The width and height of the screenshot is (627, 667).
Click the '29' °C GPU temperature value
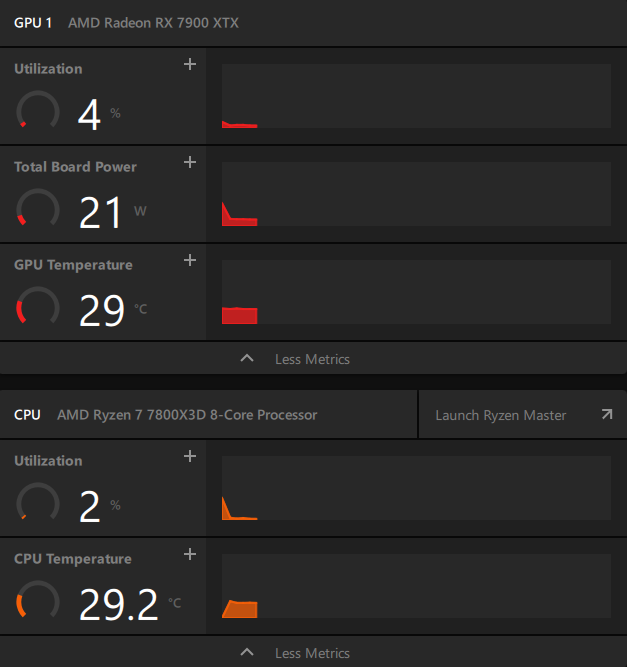click(x=102, y=311)
